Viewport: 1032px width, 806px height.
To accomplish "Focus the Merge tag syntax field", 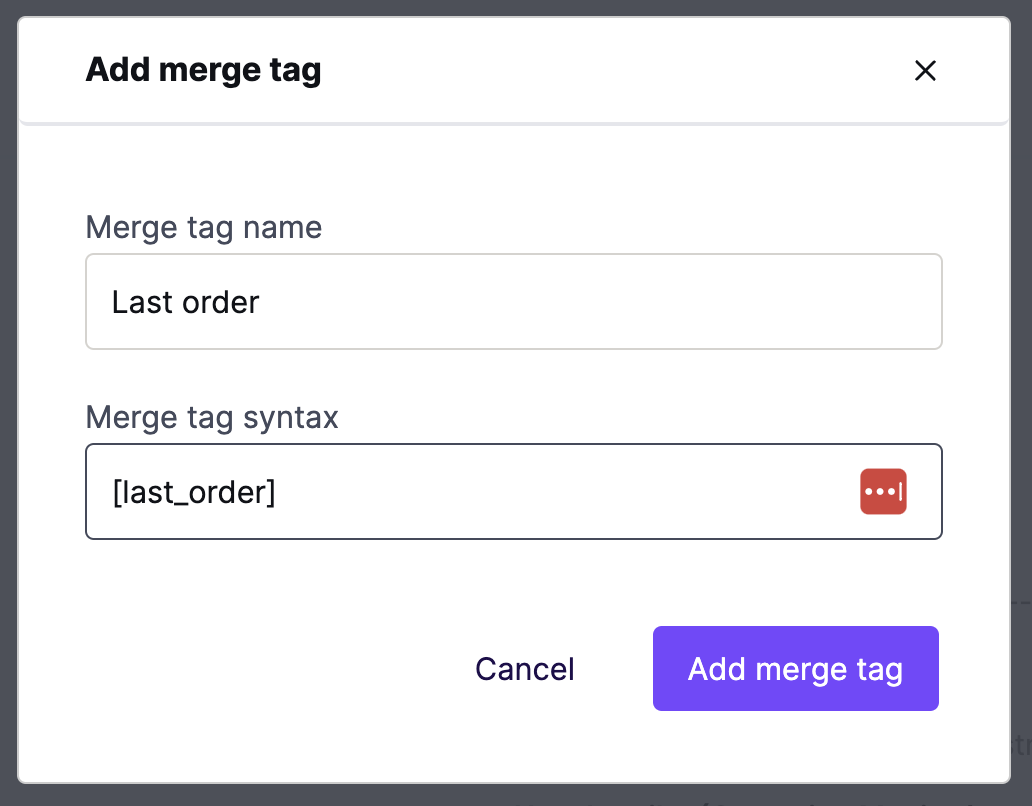I will 513,491.
